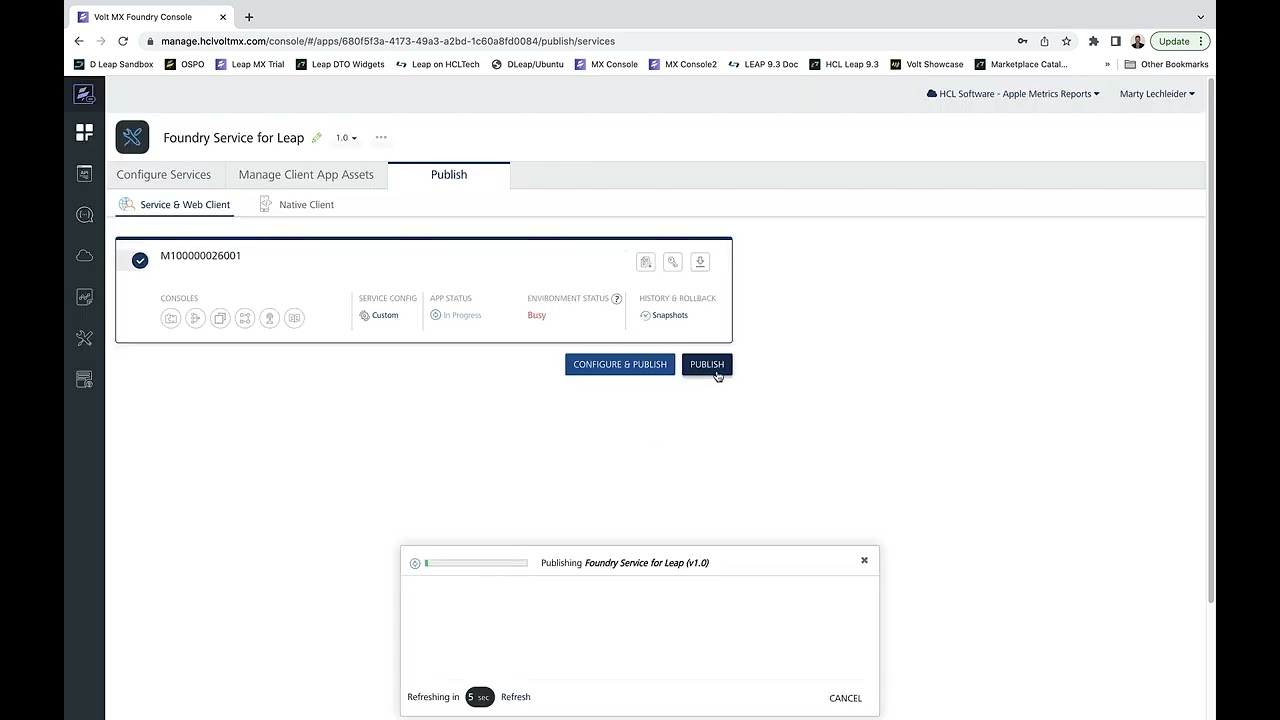This screenshot has height=720, width=1280.
Task: Open the bottom sidebar server icon
Action: coord(84,379)
